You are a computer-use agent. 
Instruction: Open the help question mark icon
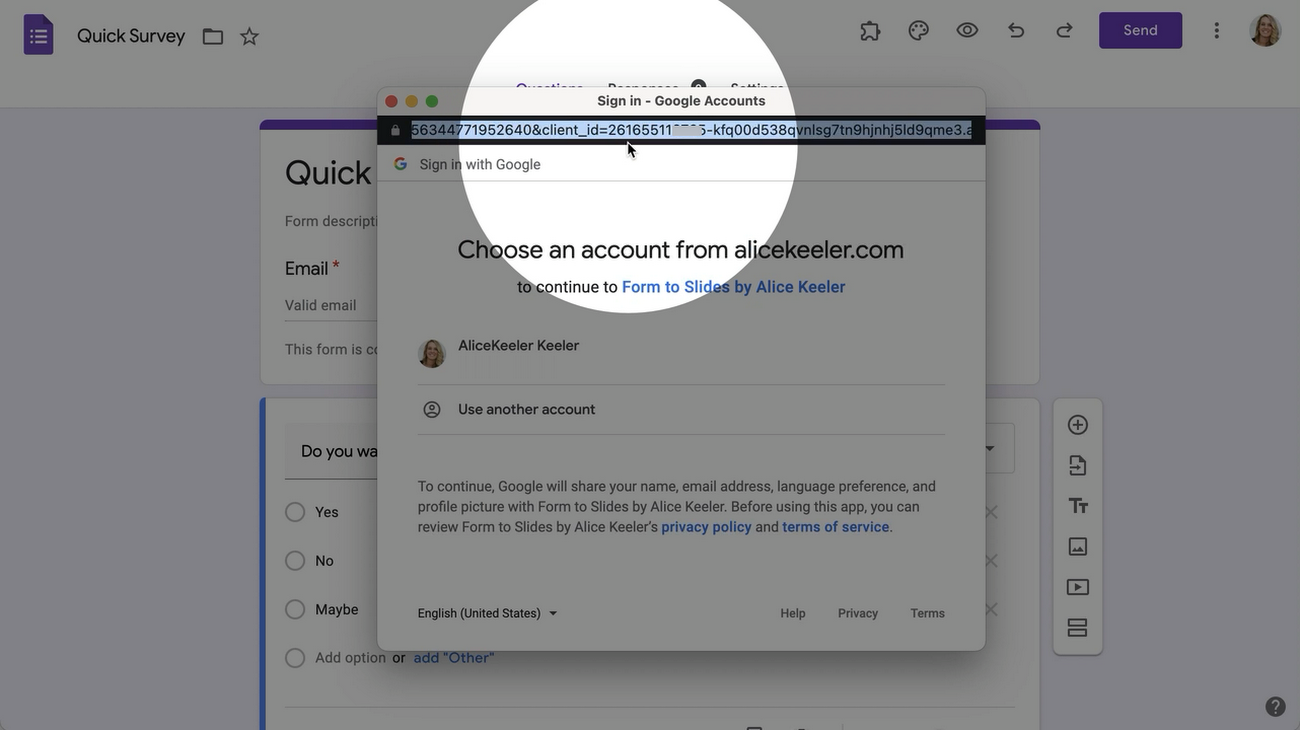[x=1275, y=707]
